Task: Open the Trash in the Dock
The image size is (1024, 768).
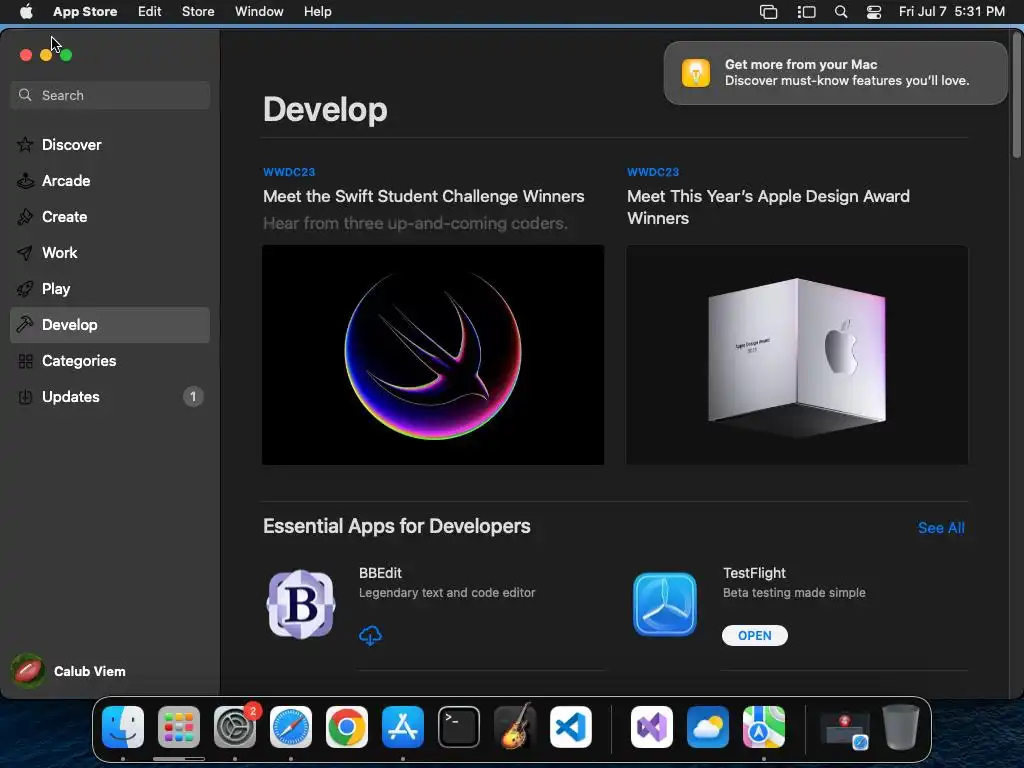Action: click(x=901, y=727)
